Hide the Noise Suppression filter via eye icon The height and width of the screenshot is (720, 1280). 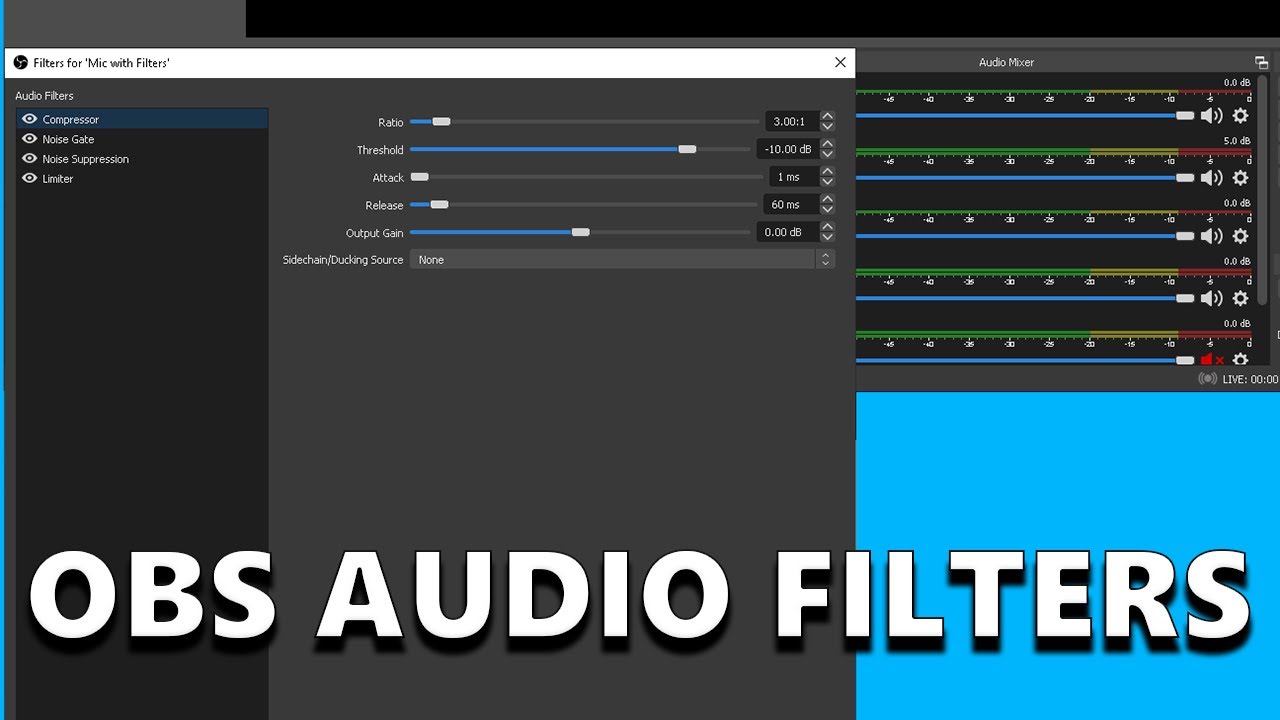29,159
